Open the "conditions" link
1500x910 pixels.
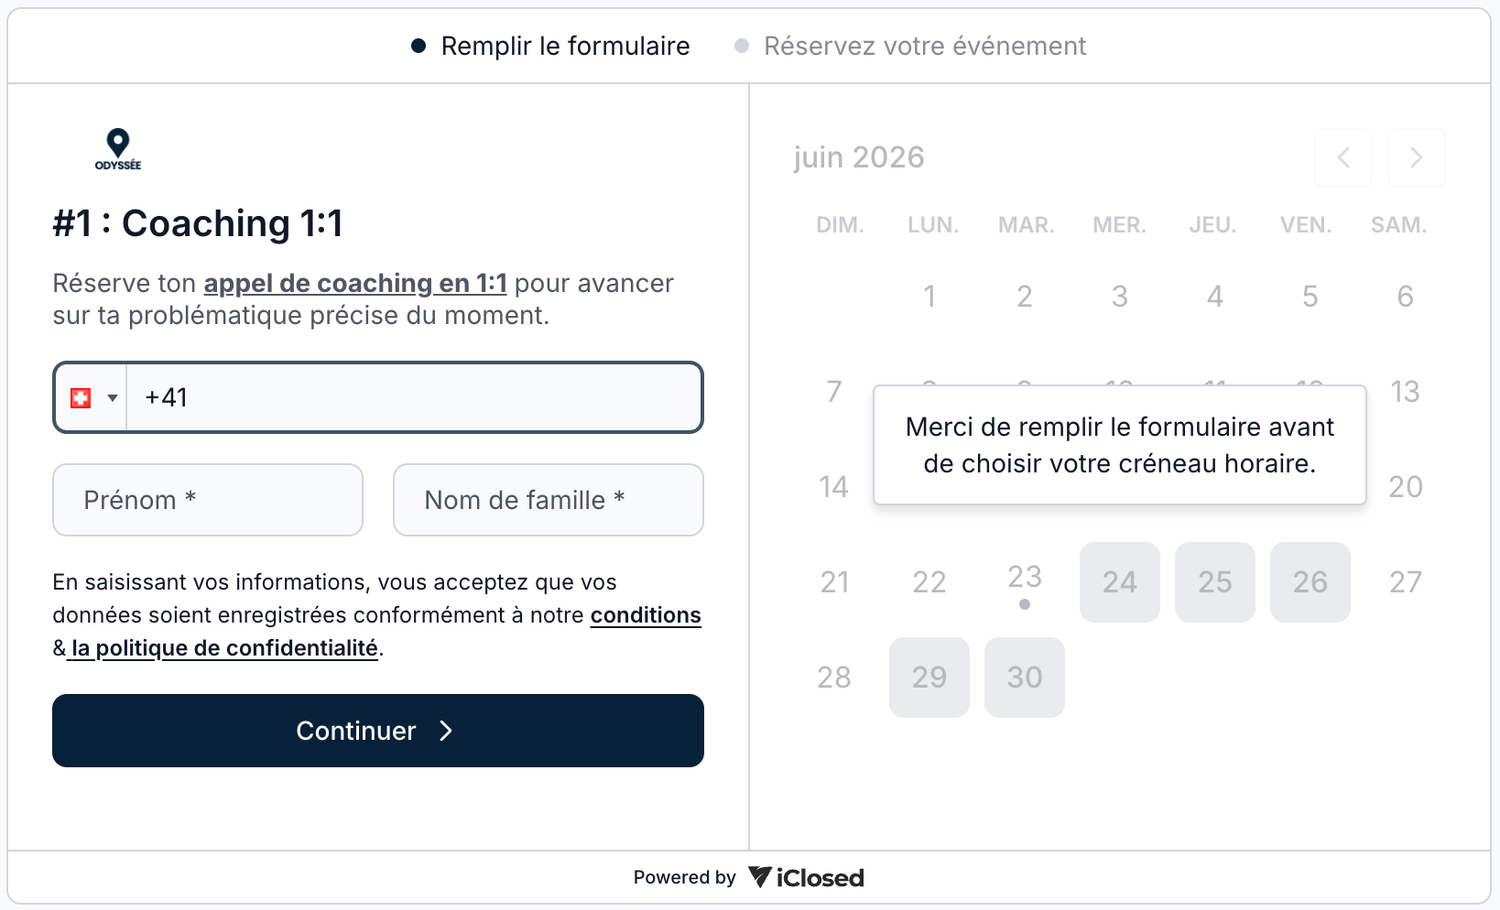coord(646,615)
